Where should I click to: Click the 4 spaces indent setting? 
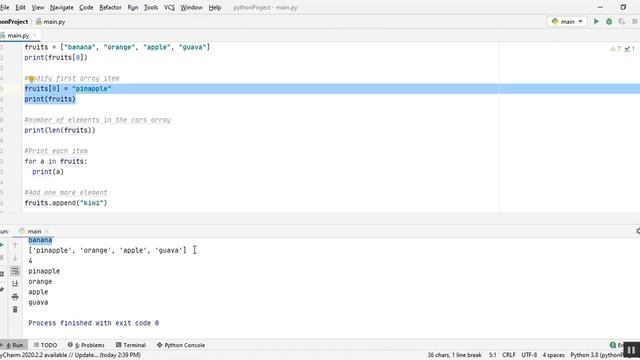(x=553, y=355)
